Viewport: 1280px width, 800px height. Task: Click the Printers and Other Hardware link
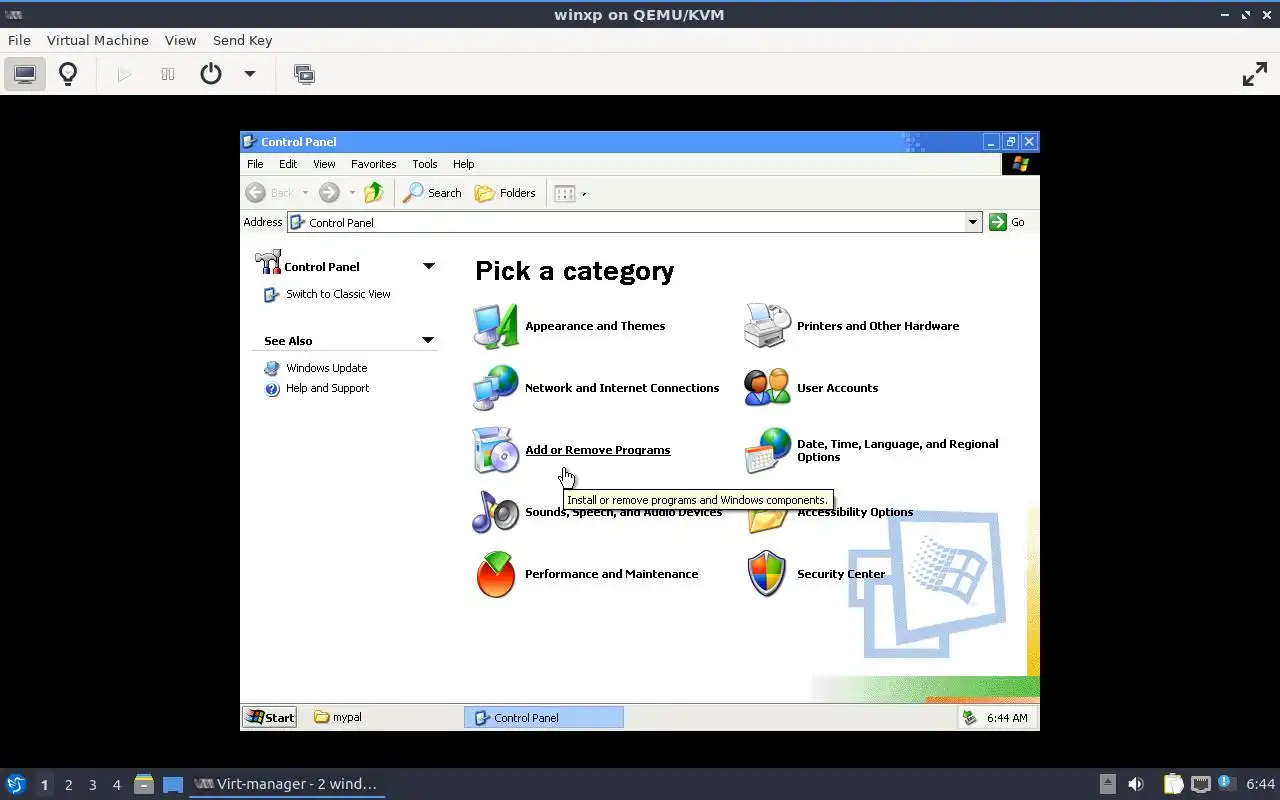coord(878,326)
